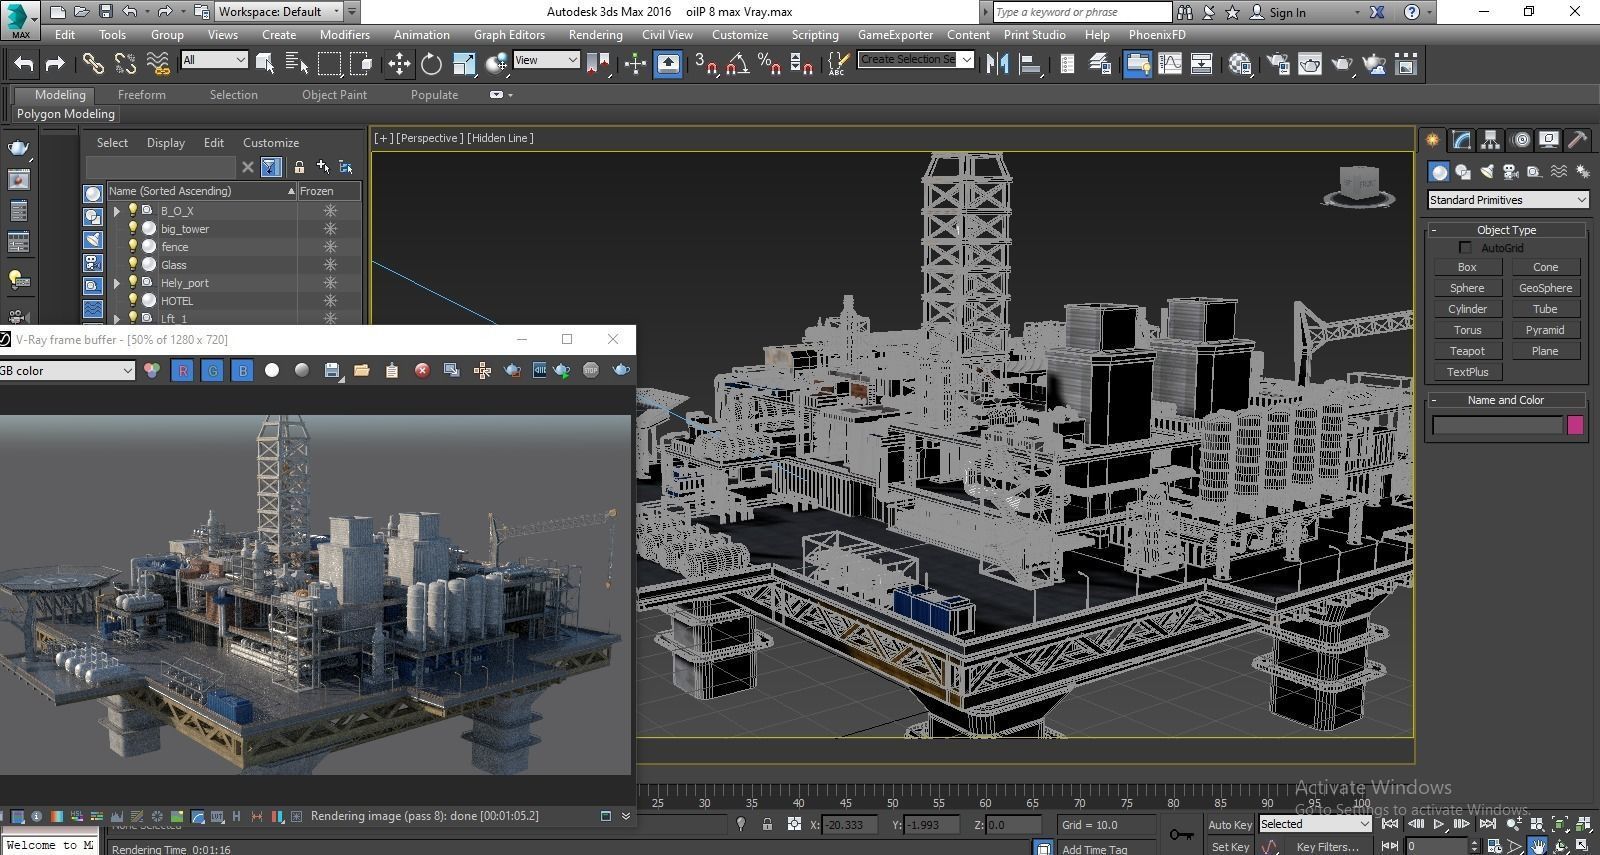The height and width of the screenshot is (855, 1600).
Task: Click the Cylinder primitive button
Action: click(1467, 309)
